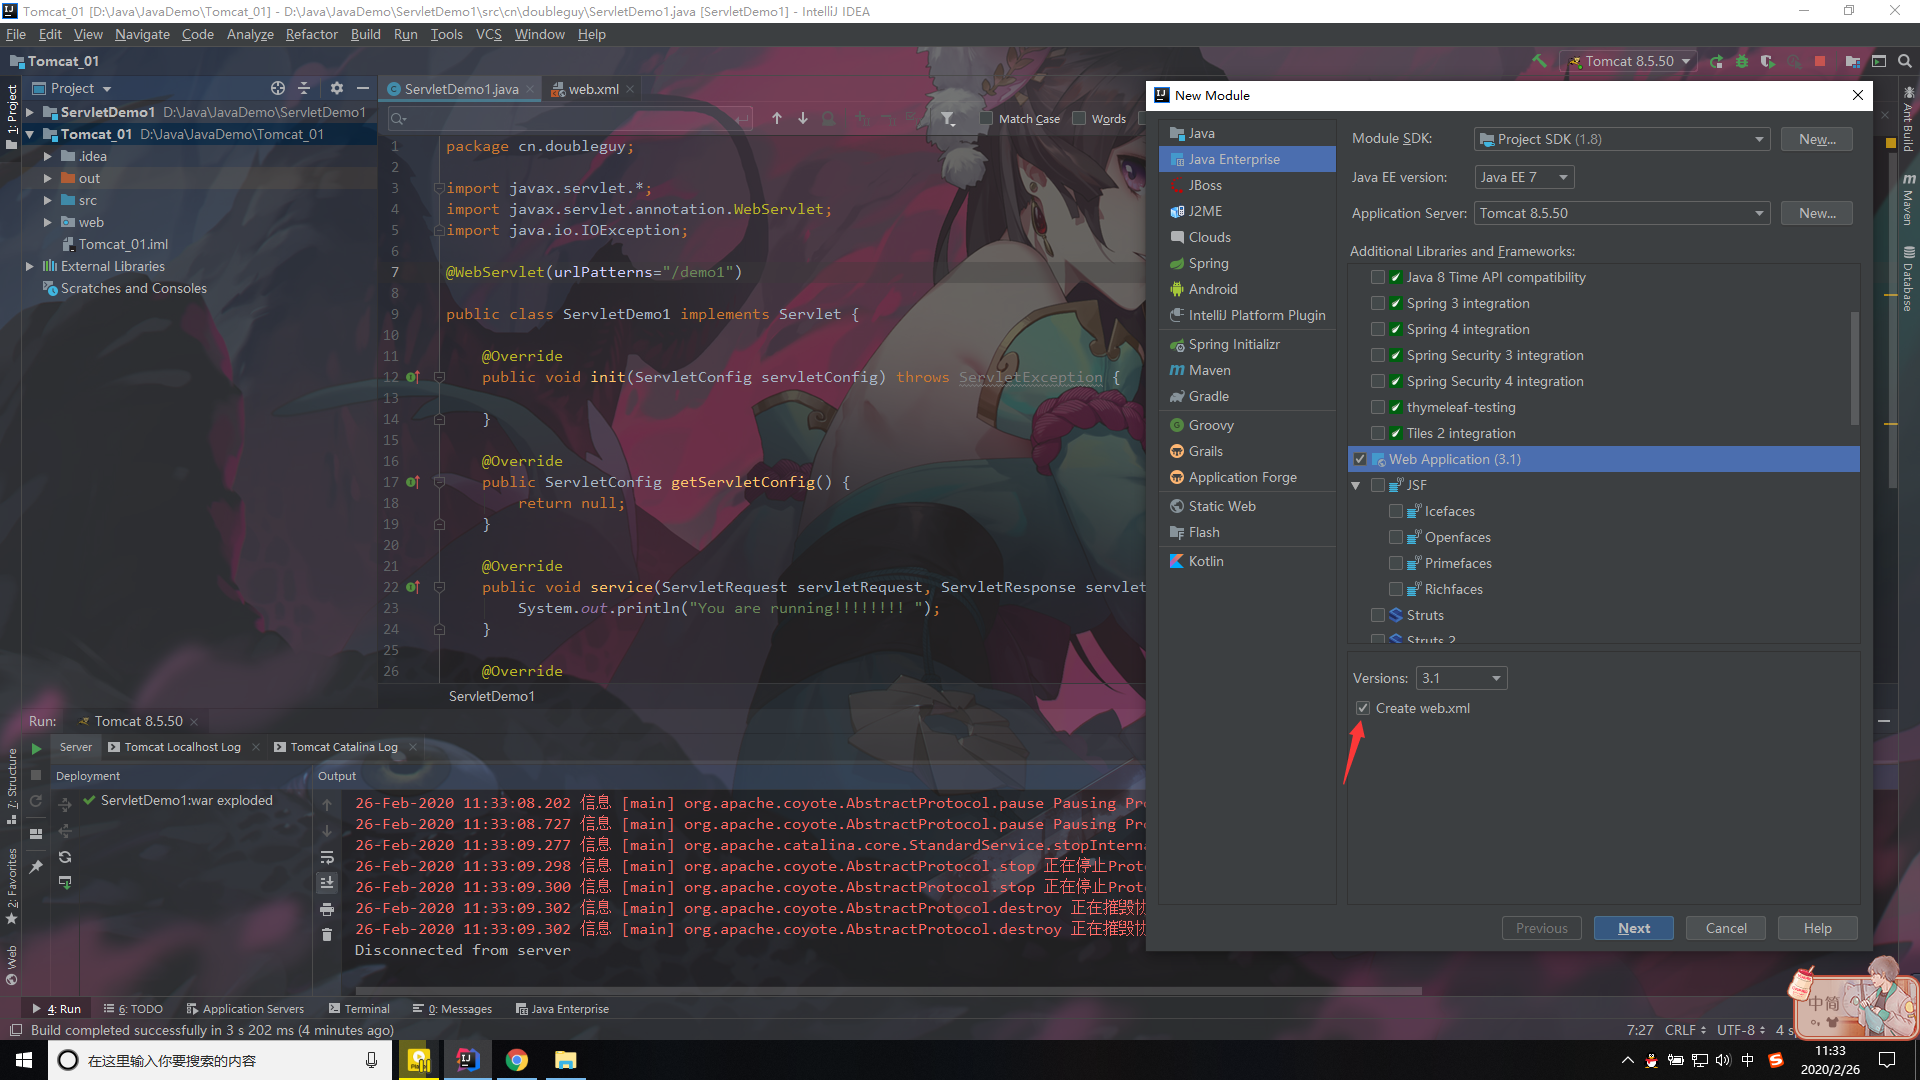This screenshot has width=1920, height=1080.
Task: Click the red Stop button in top toolbar
Action: (x=1820, y=62)
